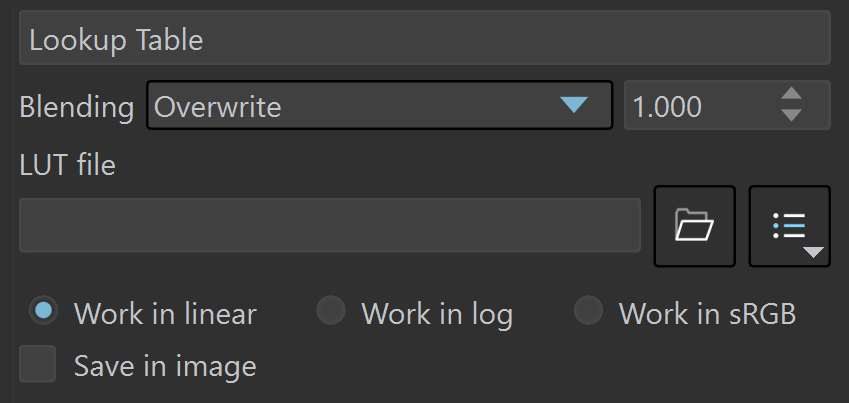Increase blending opacity with the up arrow
This screenshot has height=403, width=849.
pyautogui.click(x=792, y=93)
